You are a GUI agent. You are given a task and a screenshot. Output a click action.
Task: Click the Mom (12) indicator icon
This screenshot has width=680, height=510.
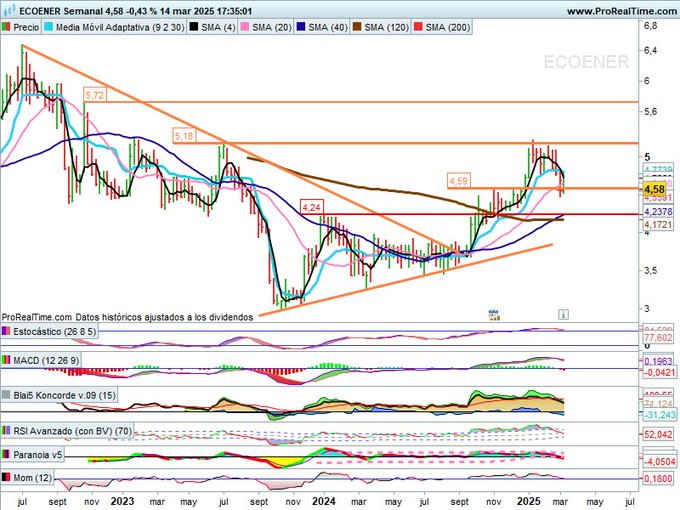(x=6, y=477)
